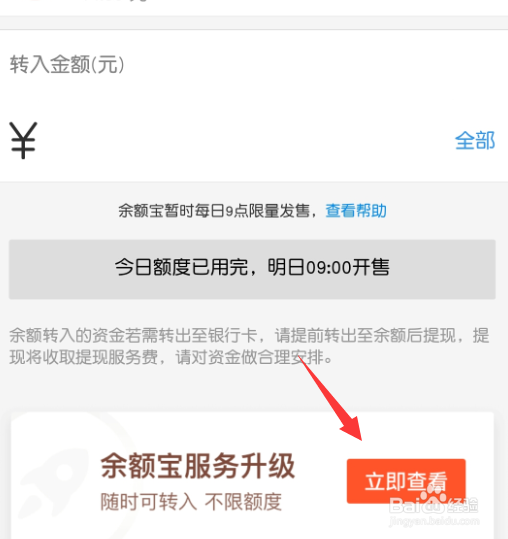
Task: Tap 全部 to transfer entire balance
Action: (475, 141)
